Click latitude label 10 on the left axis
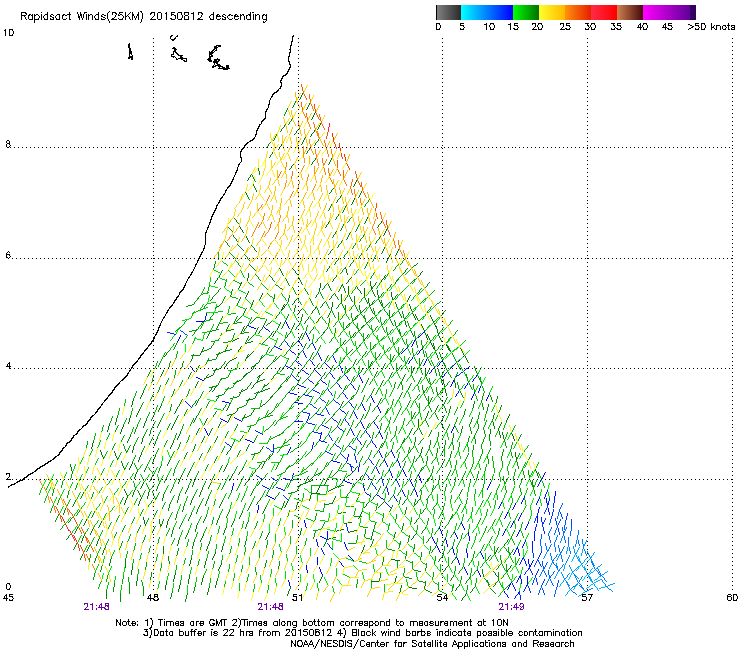 pyautogui.click(x=8, y=33)
